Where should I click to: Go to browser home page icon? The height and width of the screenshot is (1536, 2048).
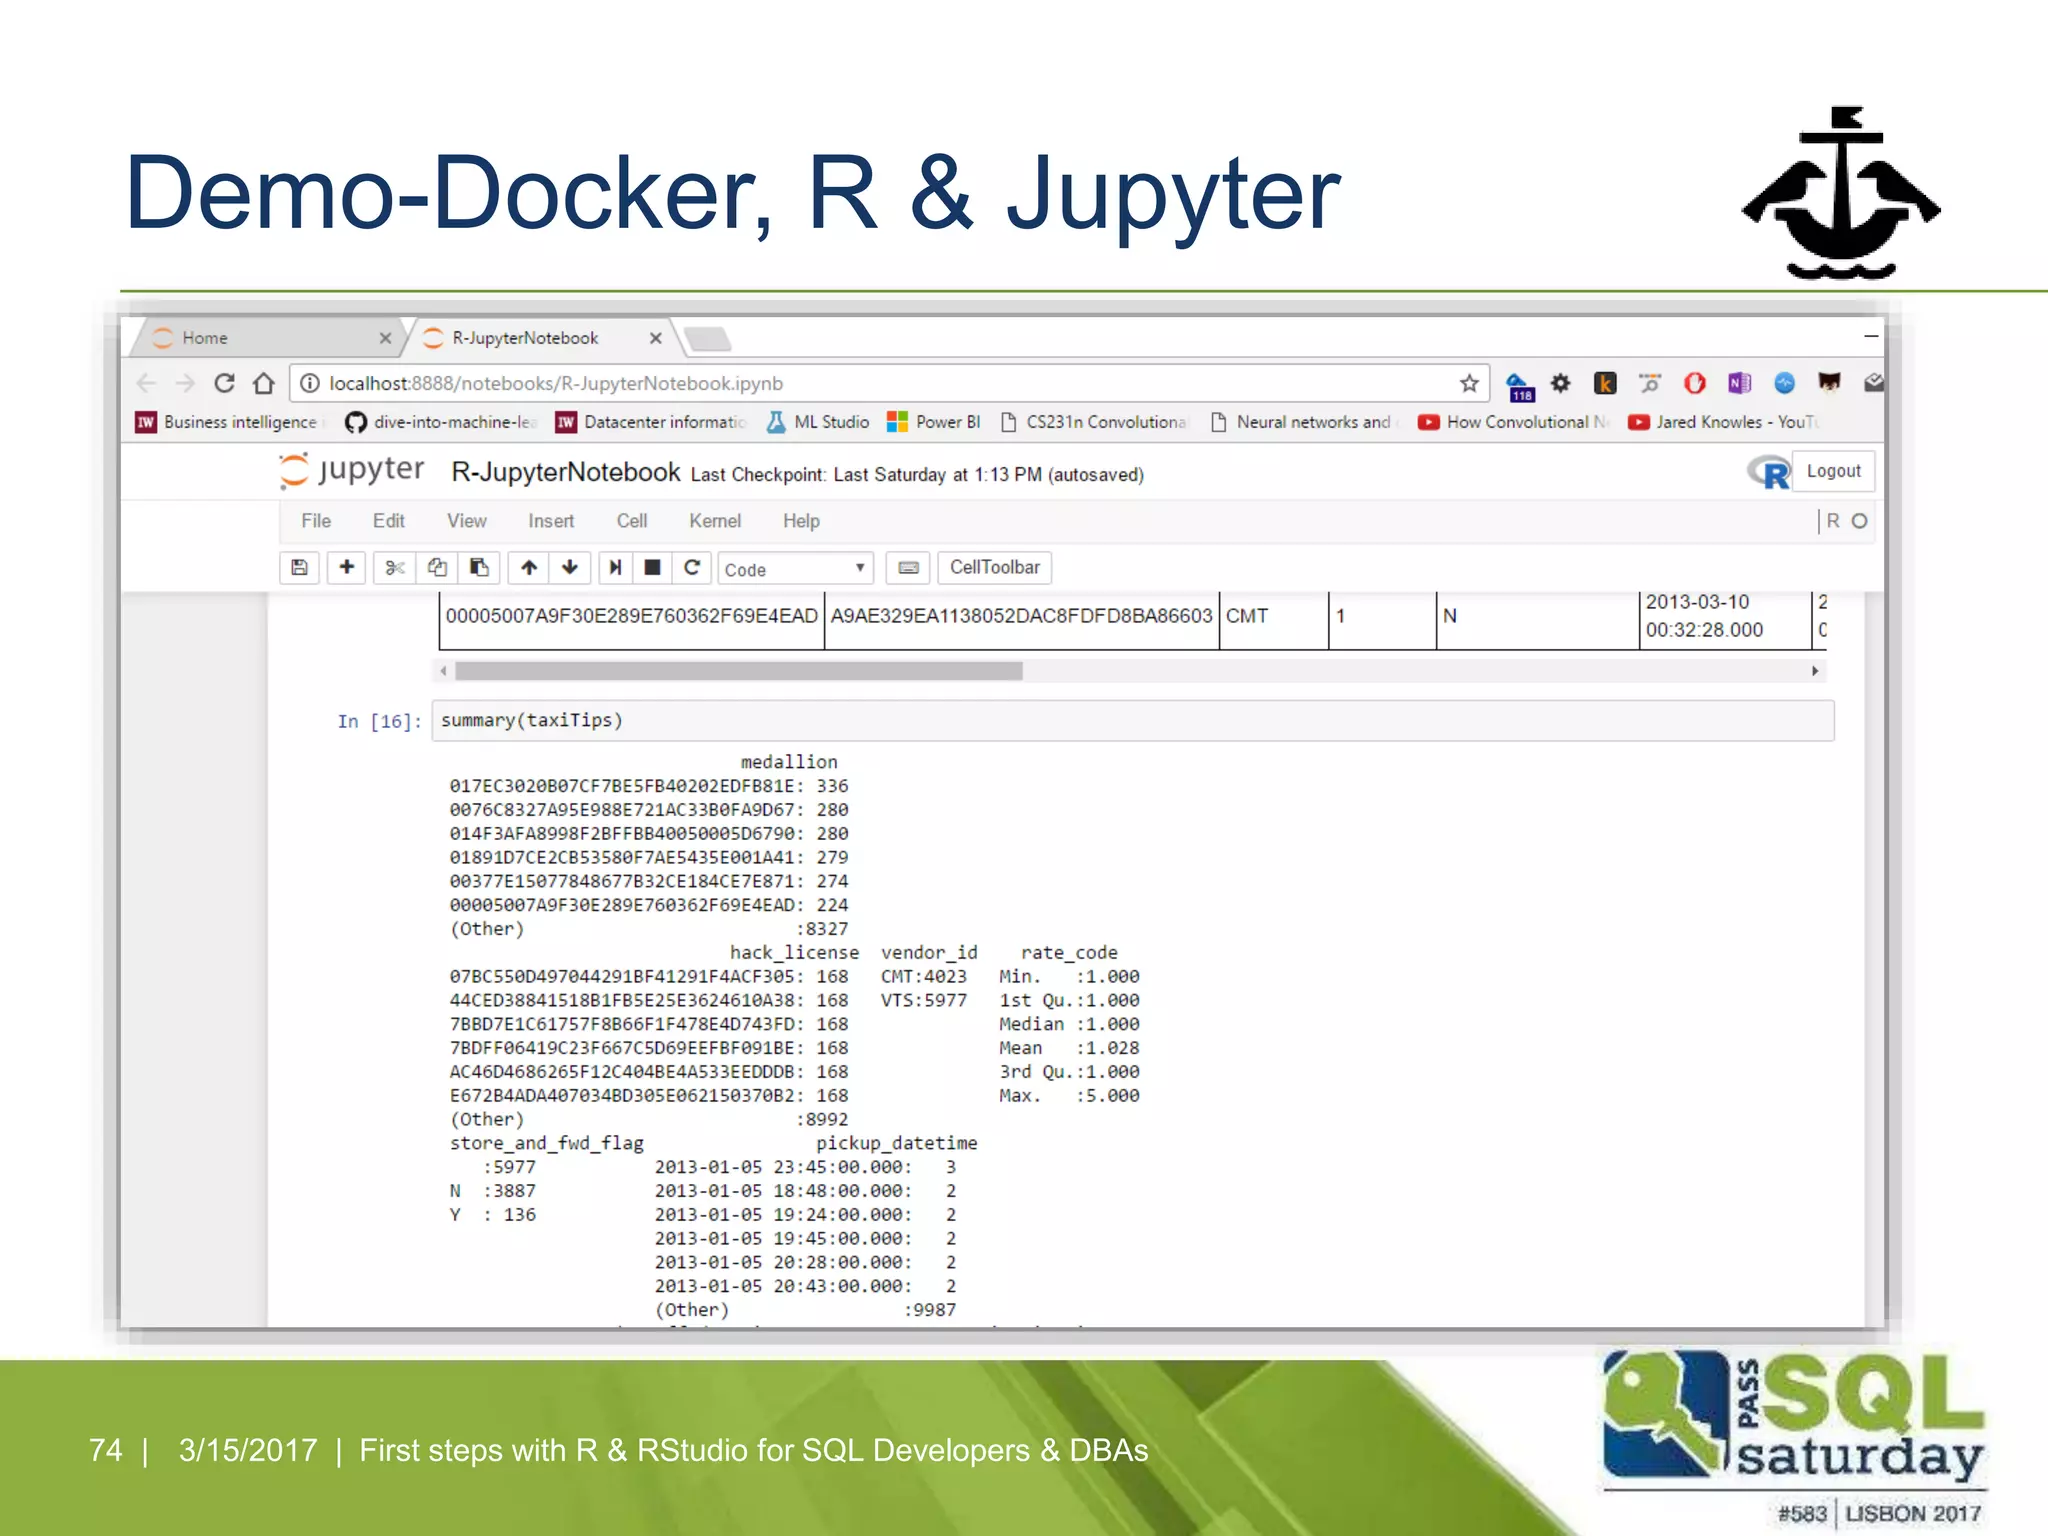264,383
